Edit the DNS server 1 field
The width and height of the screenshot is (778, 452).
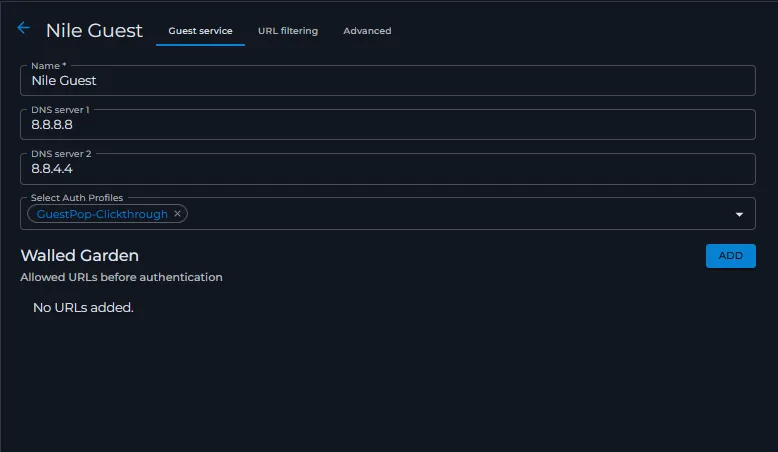point(388,125)
